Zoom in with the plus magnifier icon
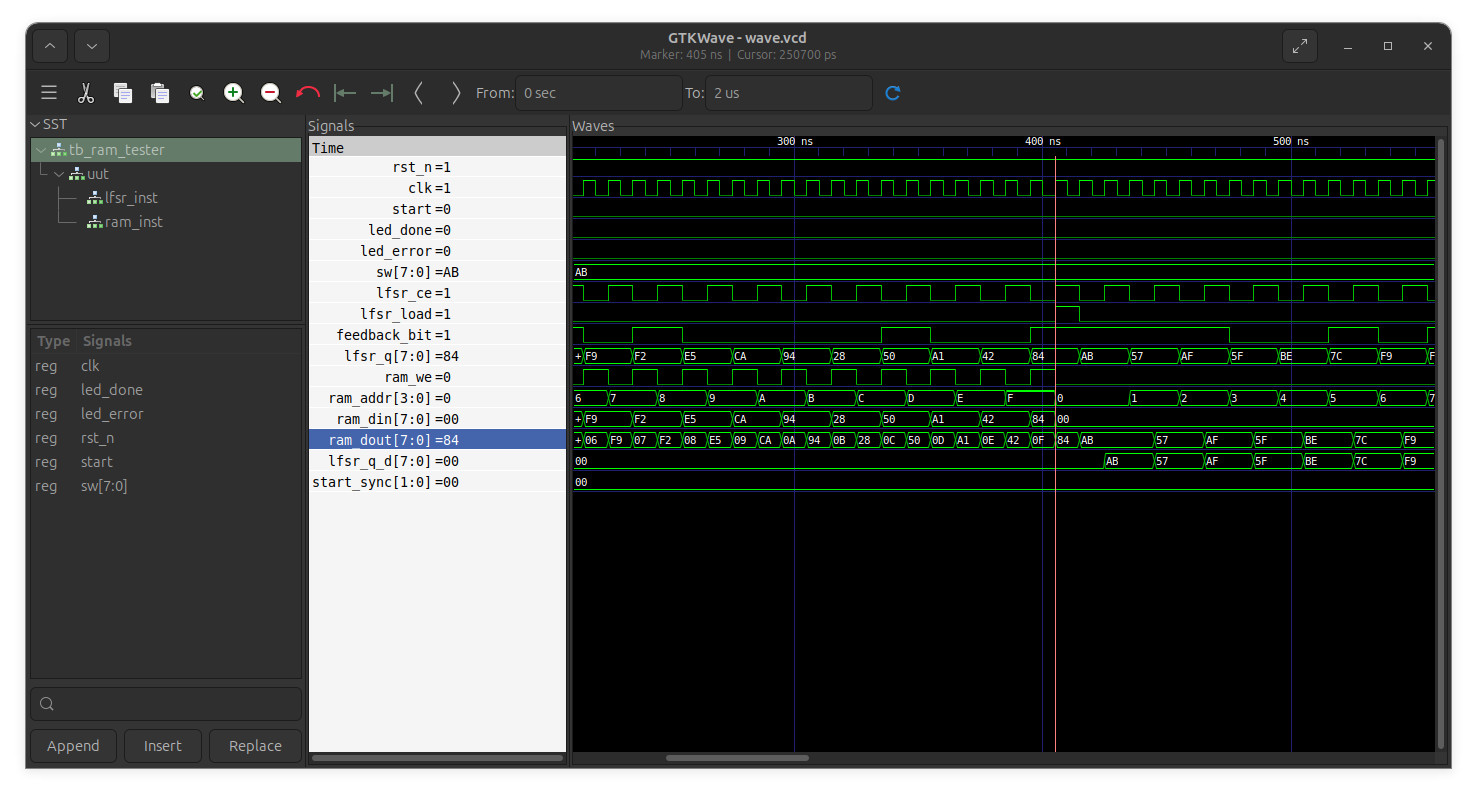Screen dimensions: 1477x797 coord(234,93)
